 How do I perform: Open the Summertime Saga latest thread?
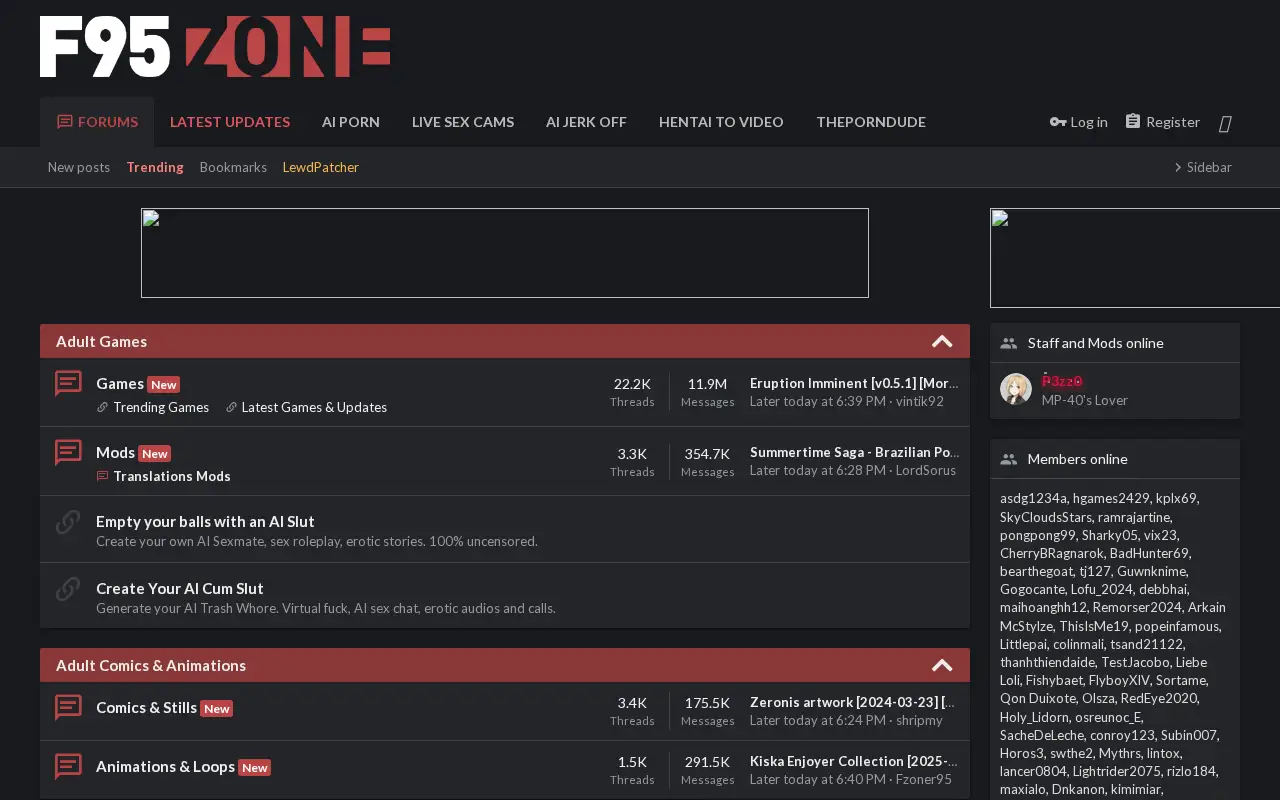[x=854, y=452]
